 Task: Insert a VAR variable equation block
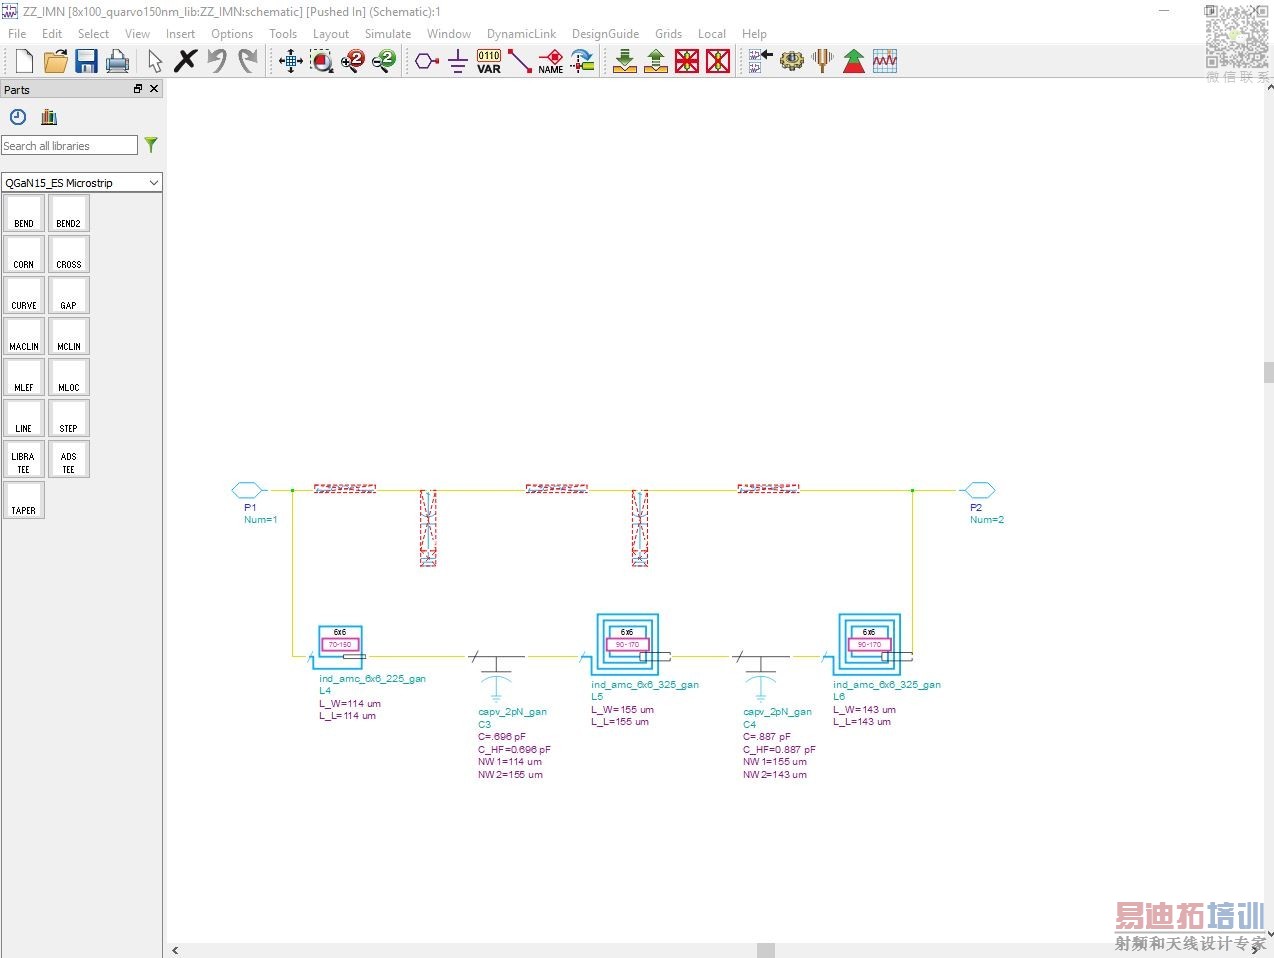coord(489,61)
